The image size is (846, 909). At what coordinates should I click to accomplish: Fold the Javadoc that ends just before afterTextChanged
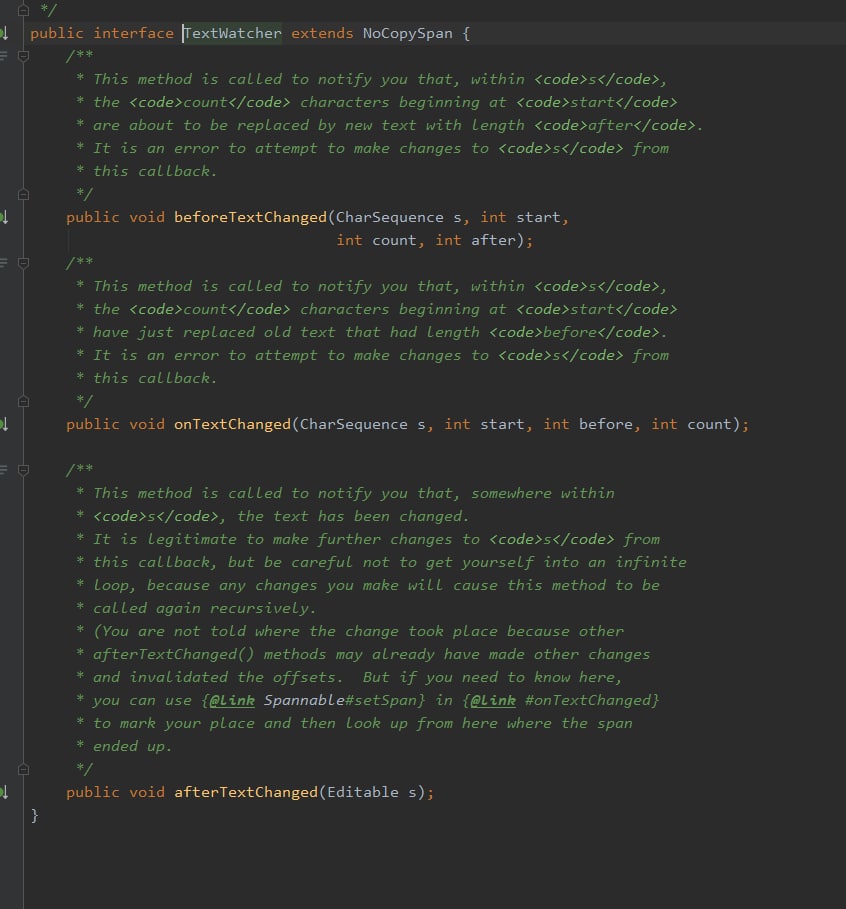(23, 769)
